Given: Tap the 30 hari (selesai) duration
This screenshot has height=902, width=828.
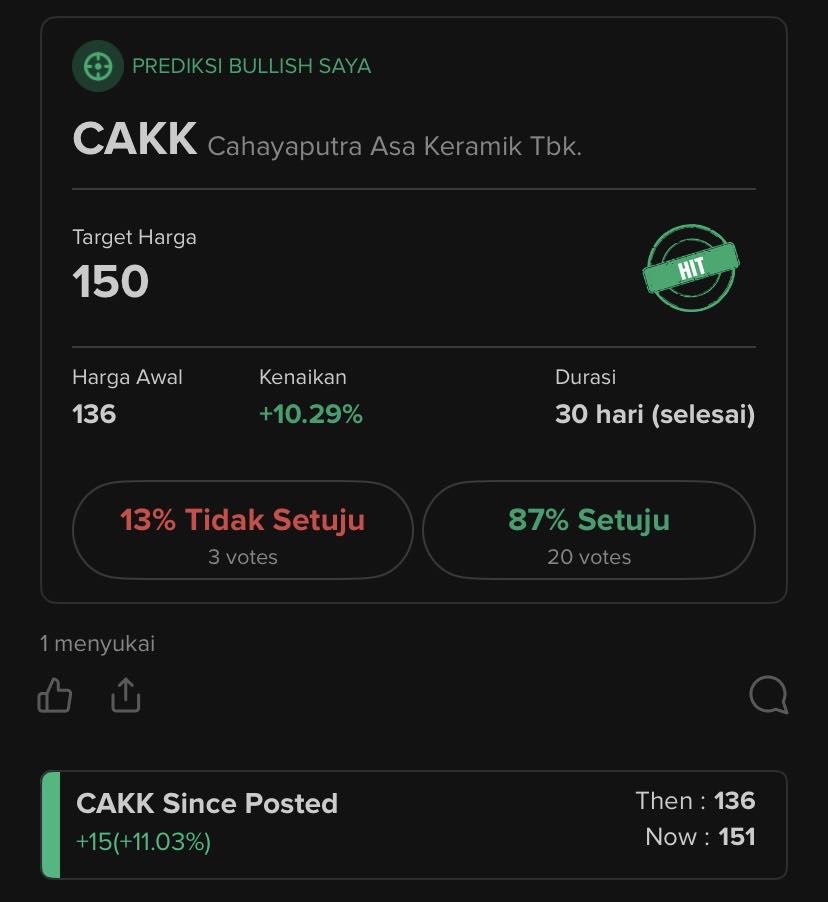Looking at the screenshot, I should click(x=655, y=414).
